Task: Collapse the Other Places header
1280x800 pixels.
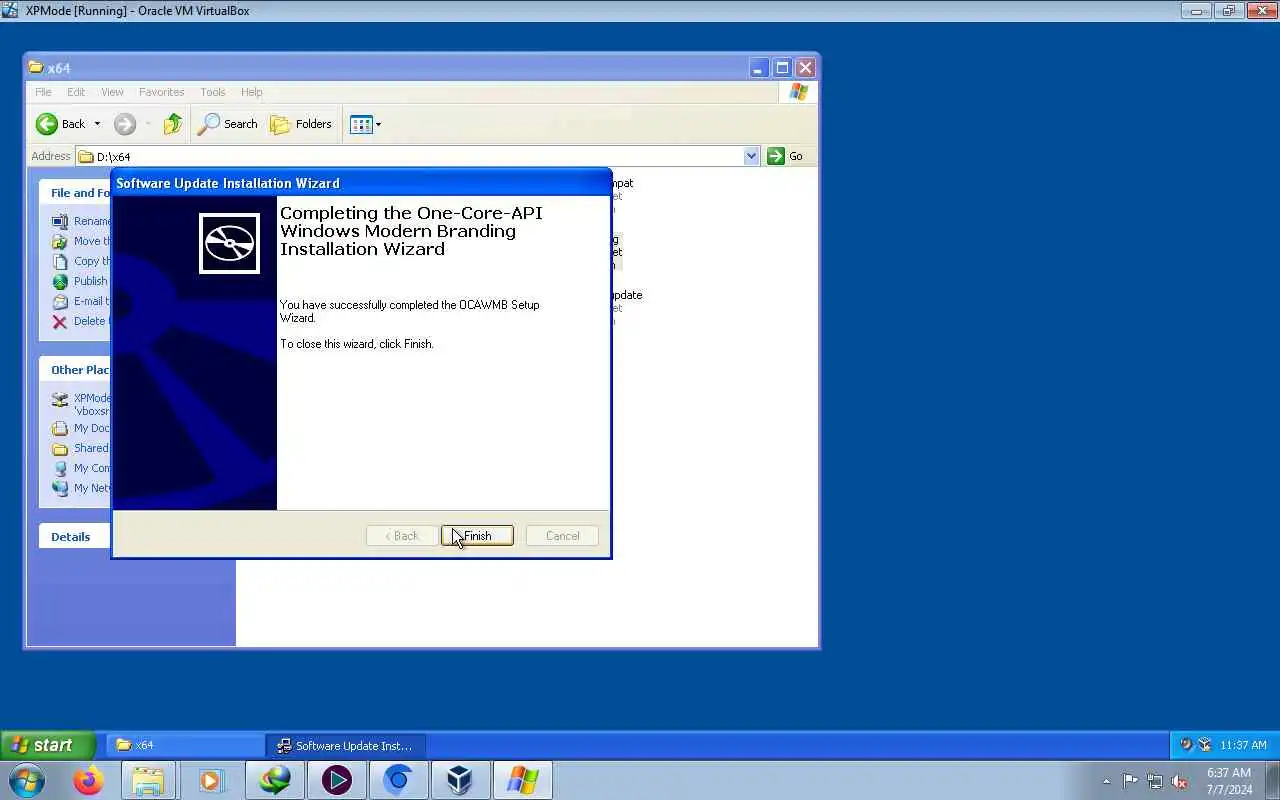Action: click(x=75, y=370)
